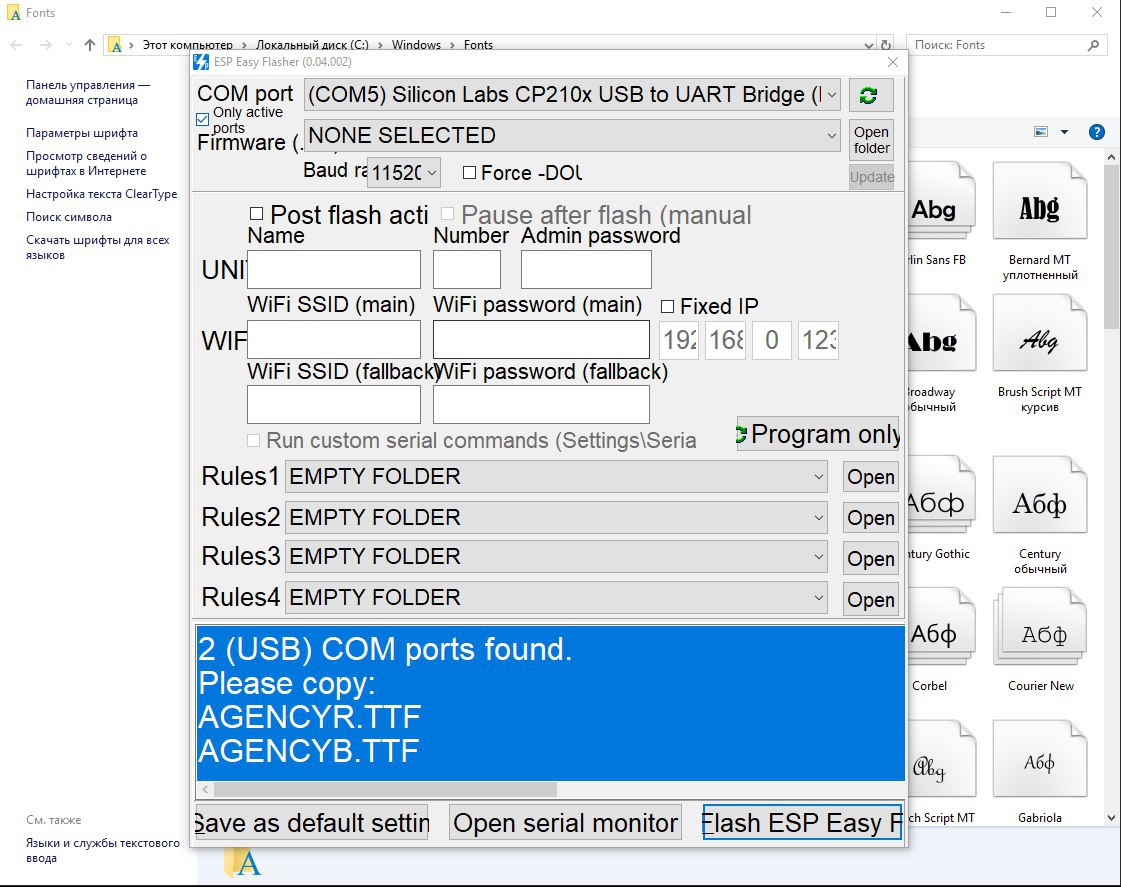Click the ESP Easy Flasher title bar icon

pos(202,62)
